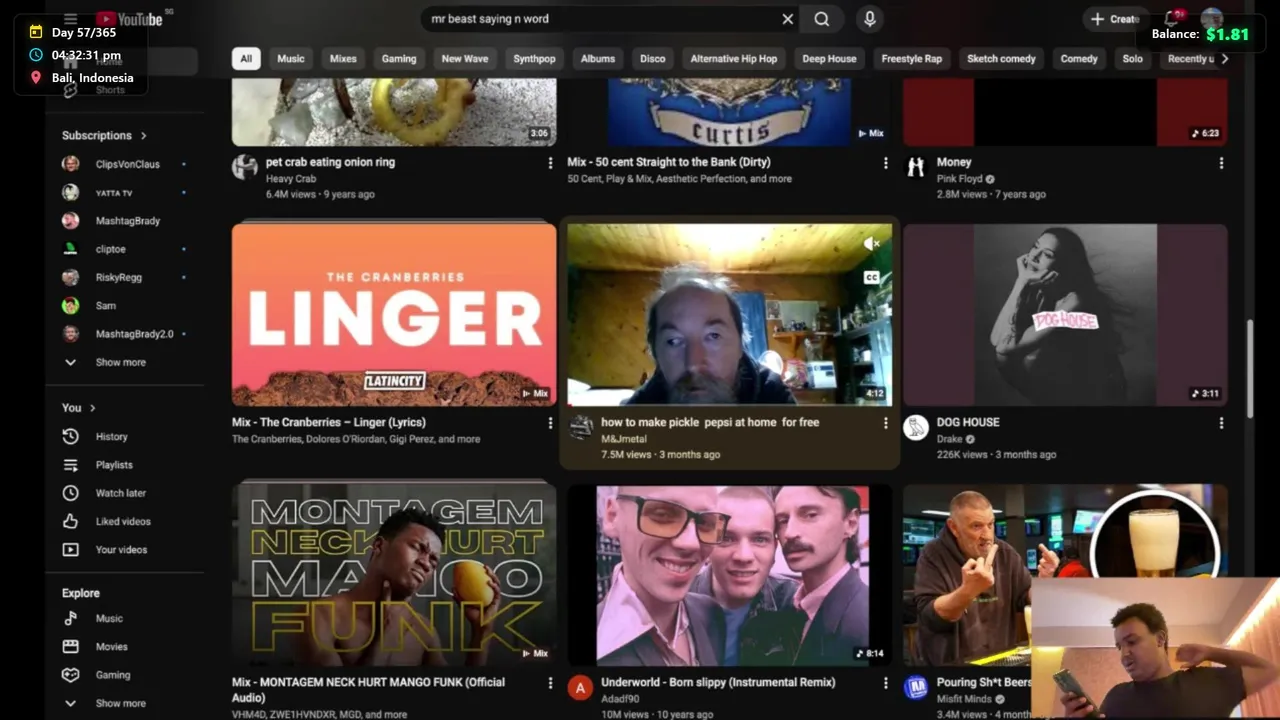This screenshot has height=720, width=1280.
Task: Click the magnifier search button
Action: coord(821,19)
